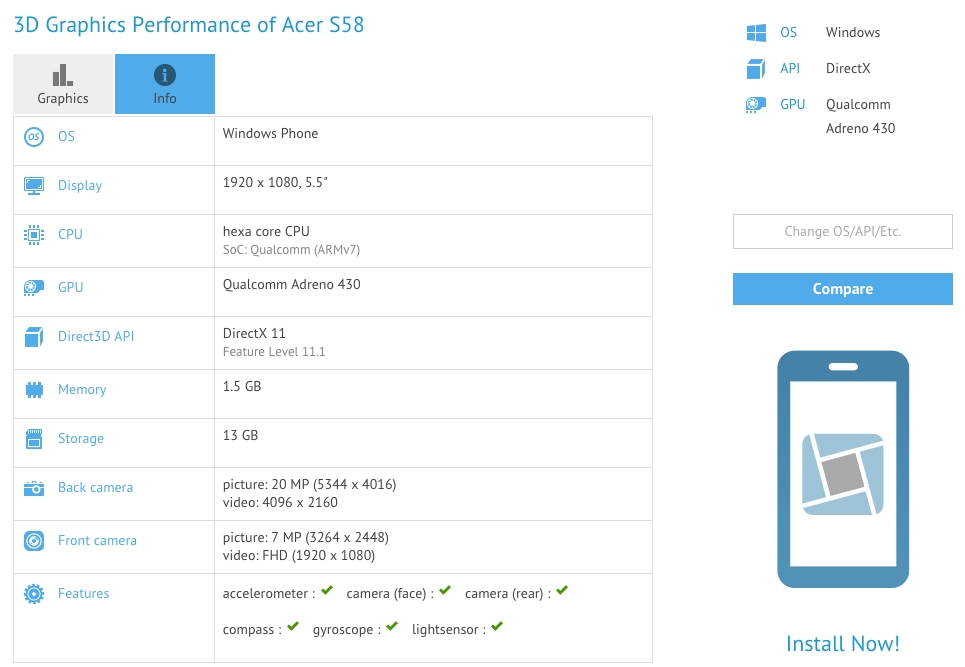
Task: Click the OS label in info table
Action: click(x=66, y=137)
